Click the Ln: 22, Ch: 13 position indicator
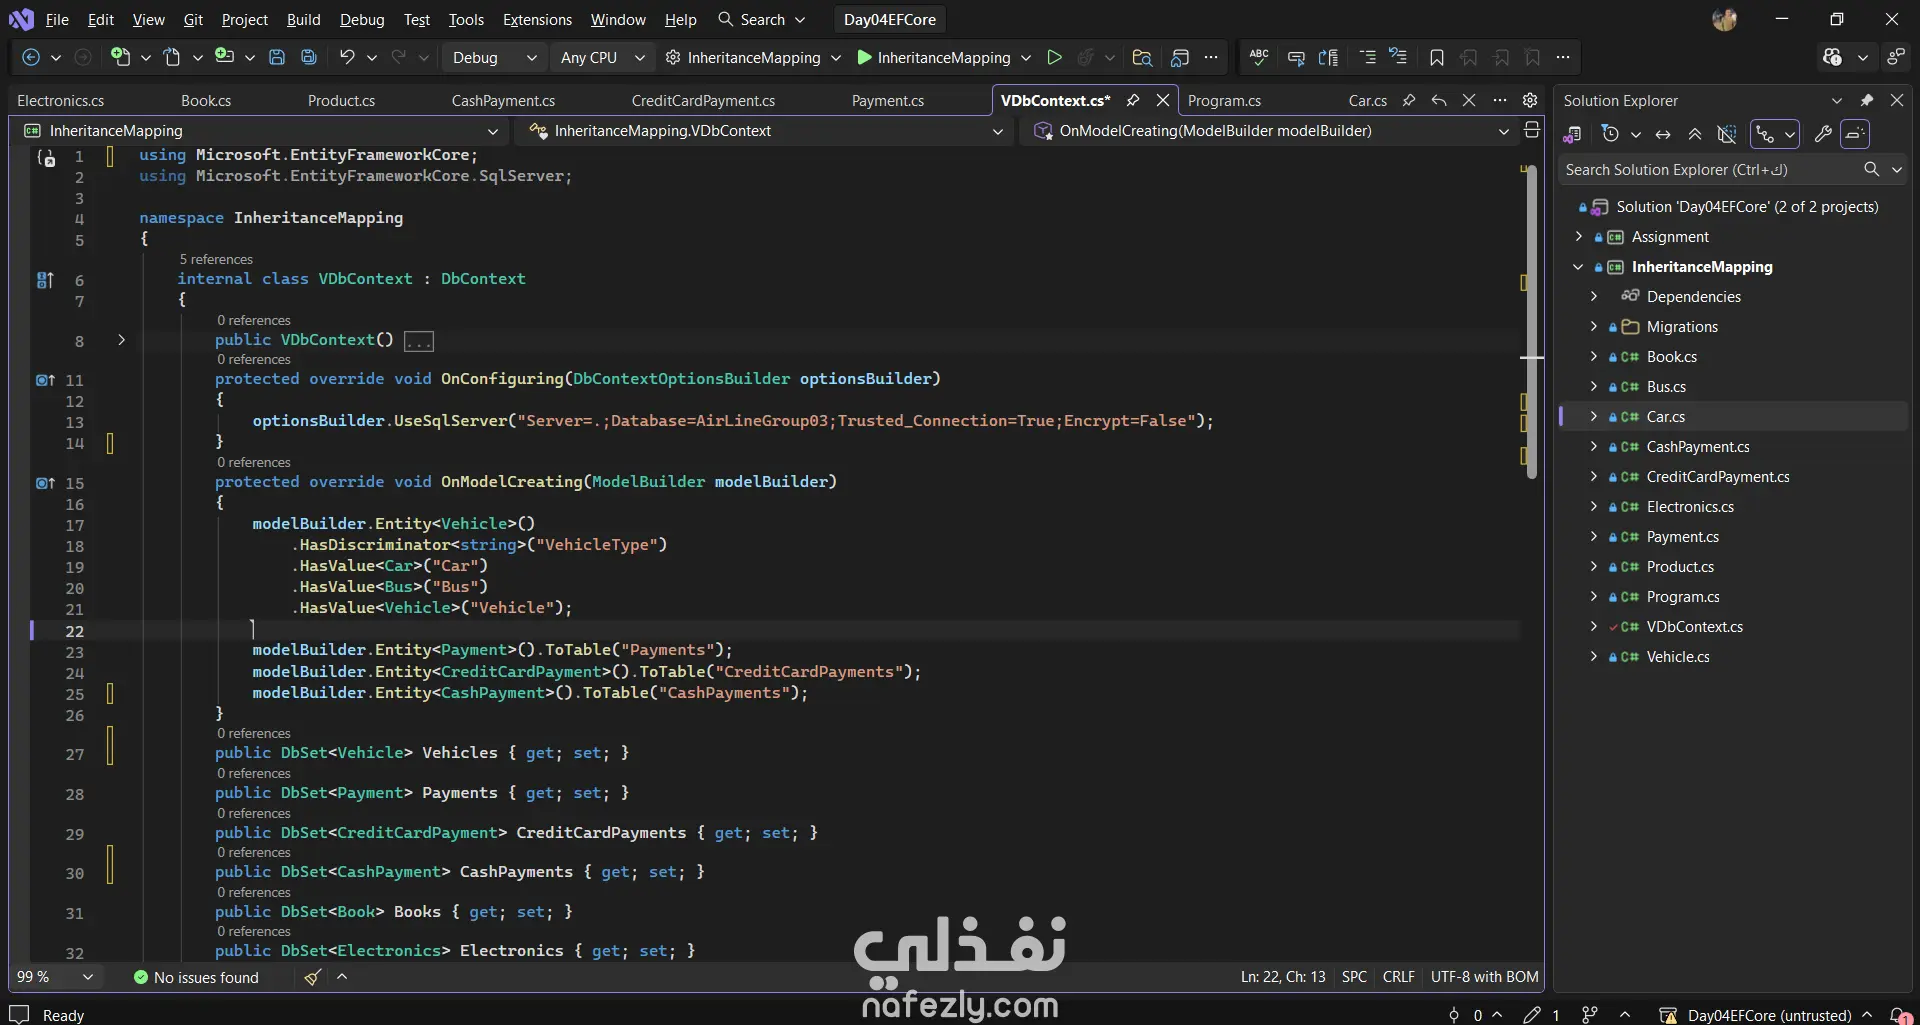This screenshot has width=1920, height=1025. (1283, 977)
